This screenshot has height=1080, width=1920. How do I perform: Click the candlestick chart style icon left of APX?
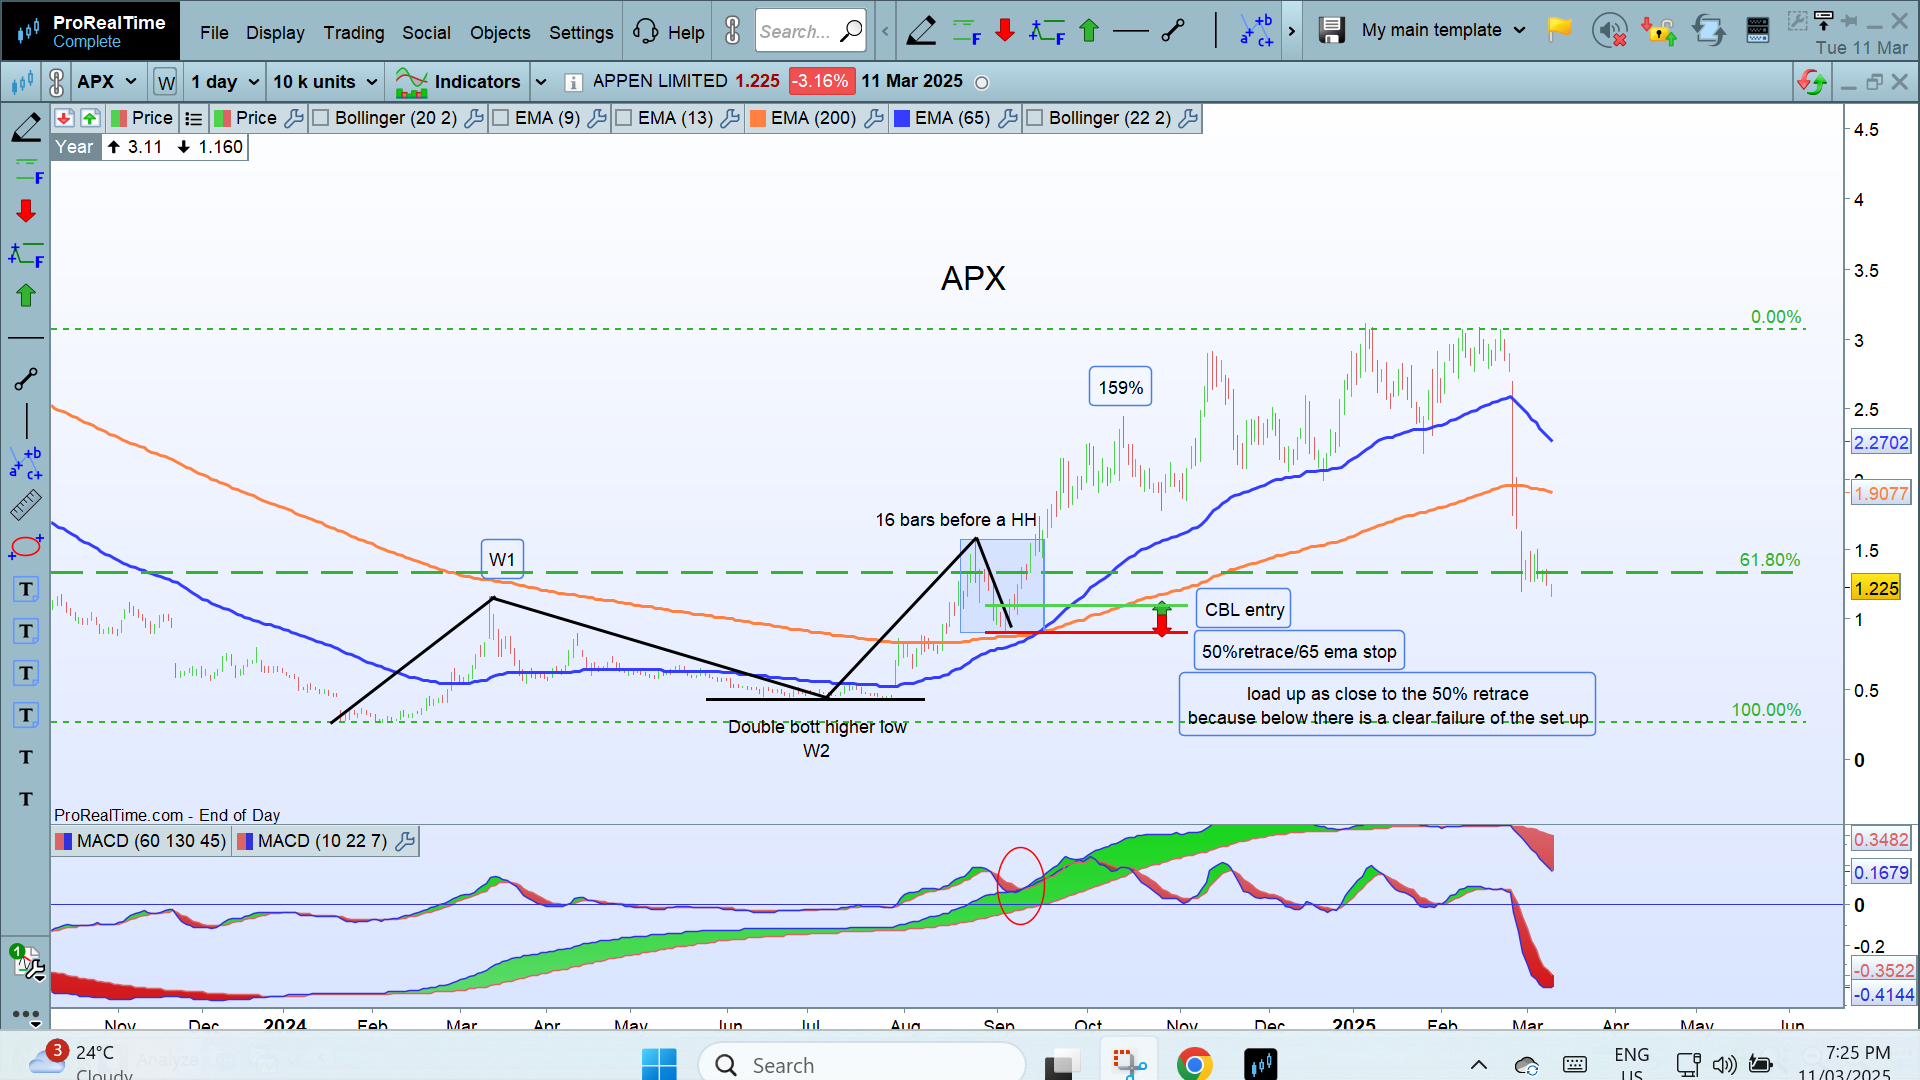click(21, 82)
